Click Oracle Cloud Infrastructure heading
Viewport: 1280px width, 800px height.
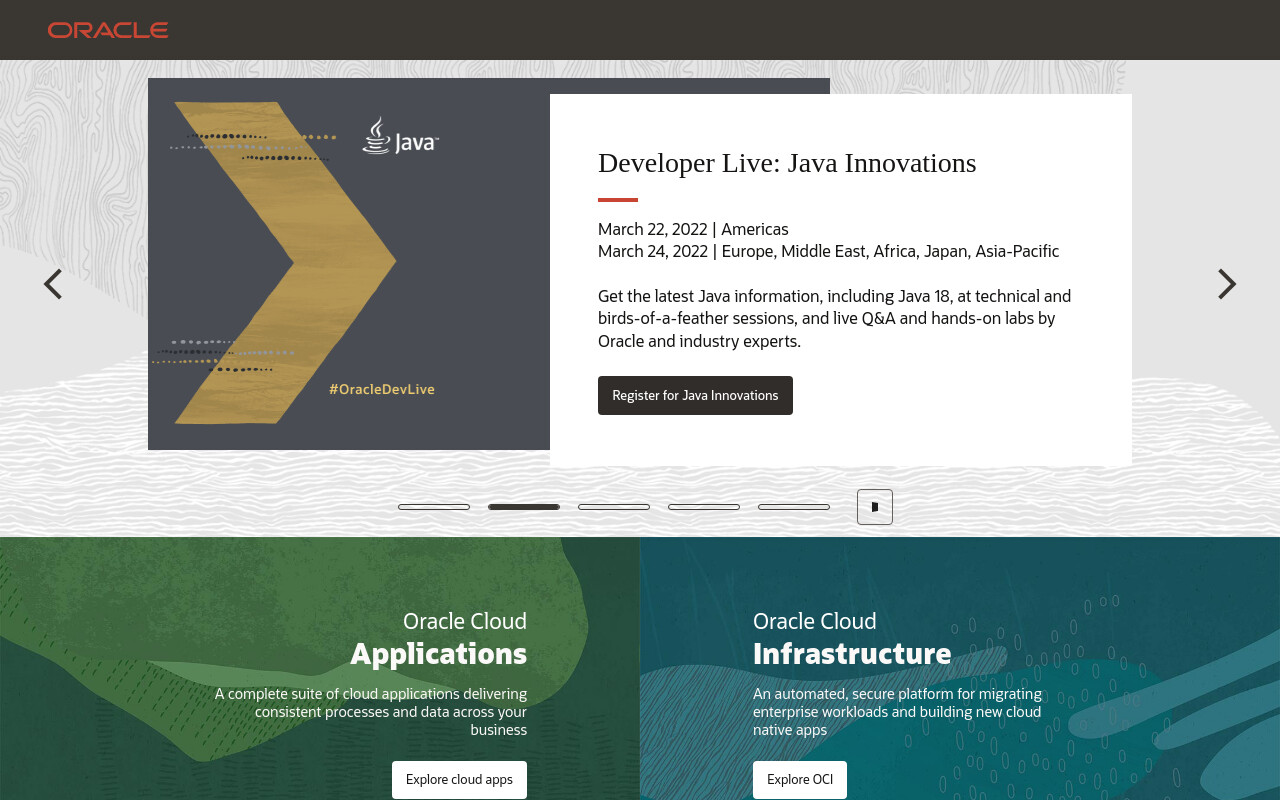852,638
